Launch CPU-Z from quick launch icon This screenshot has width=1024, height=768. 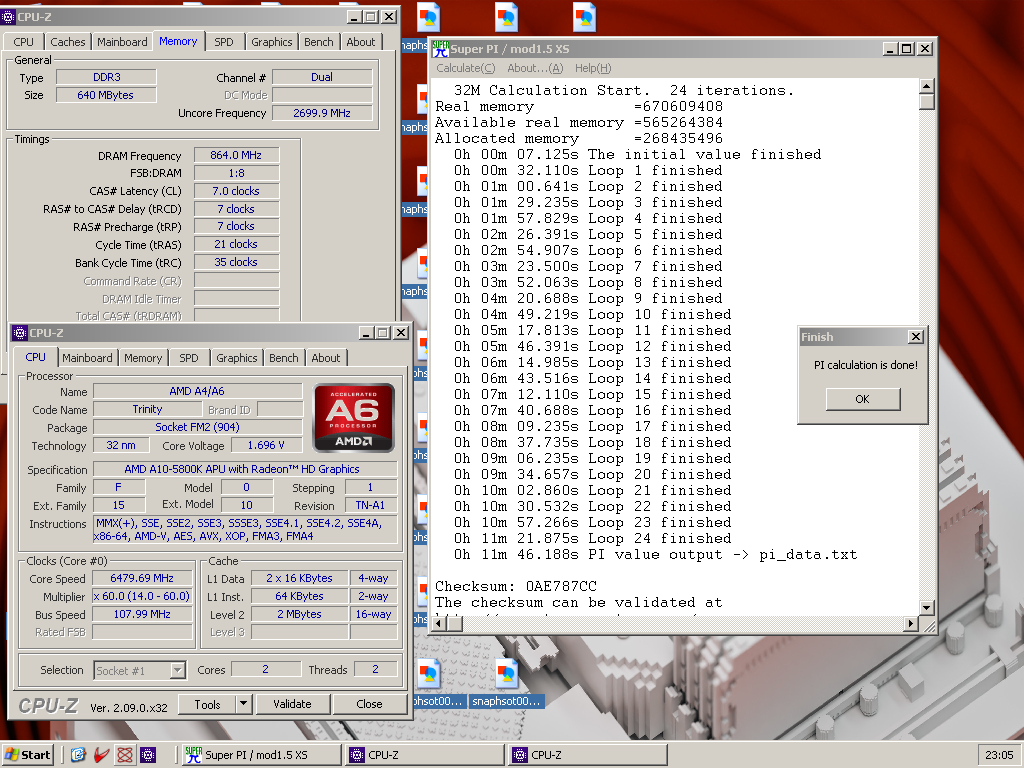148,755
